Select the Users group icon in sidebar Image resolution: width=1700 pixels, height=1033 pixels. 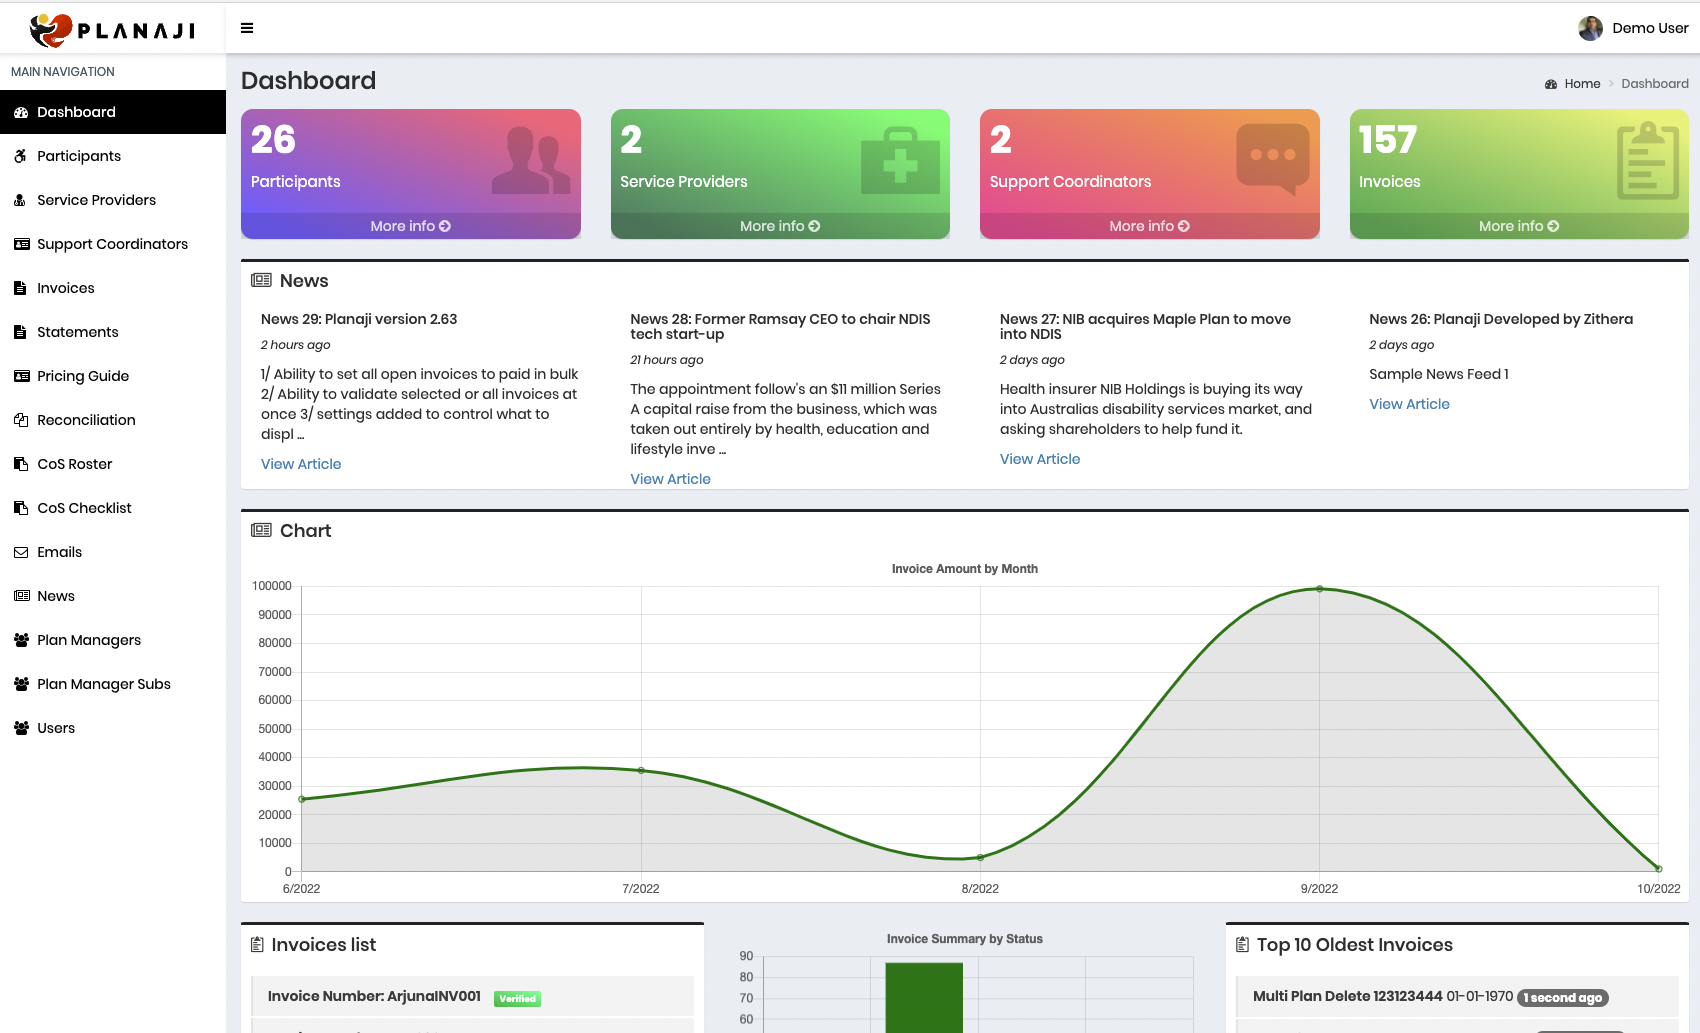[x=21, y=728]
